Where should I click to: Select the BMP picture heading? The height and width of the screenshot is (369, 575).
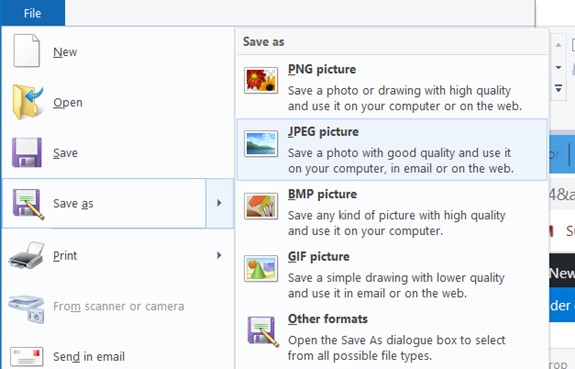tap(322, 194)
